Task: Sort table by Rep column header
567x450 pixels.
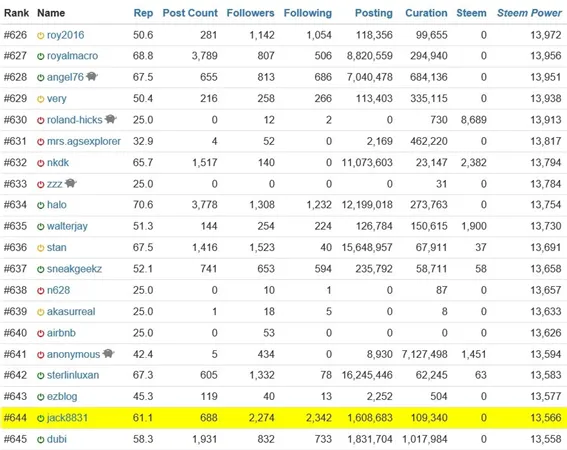Action: (143, 13)
